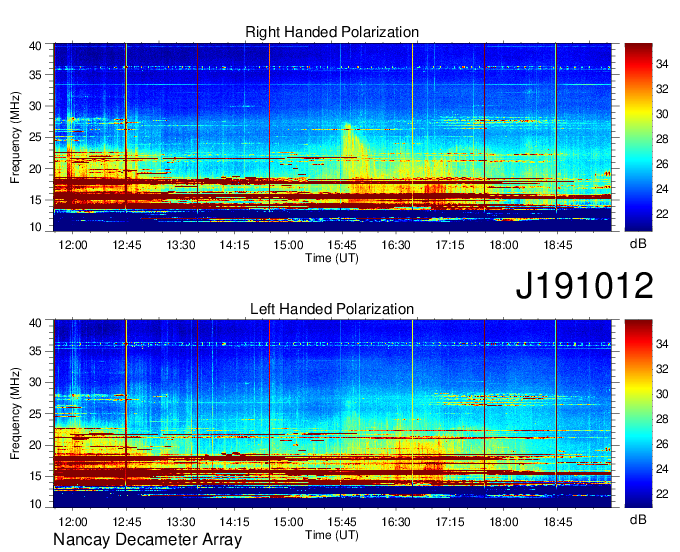
Task: Click the 35 MHz tick on the Left Handed plot
Action: (x=36, y=351)
